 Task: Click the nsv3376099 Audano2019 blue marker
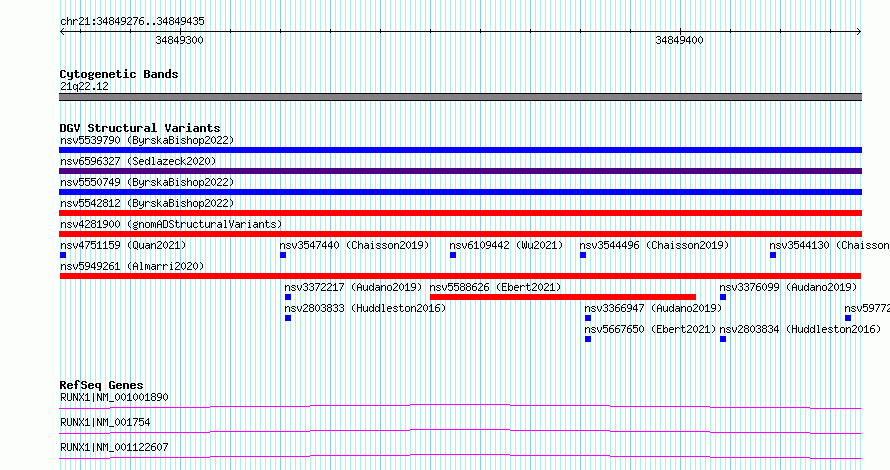tap(723, 297)
